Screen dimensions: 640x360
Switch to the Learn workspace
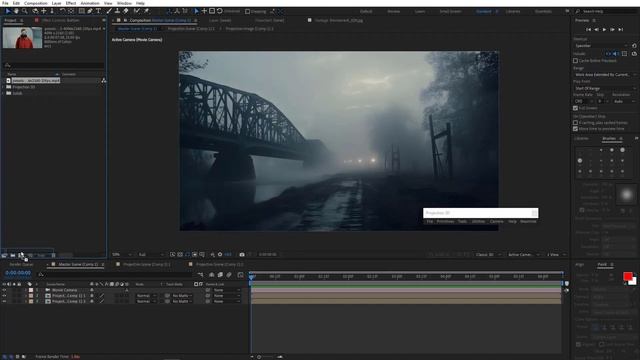(x=420, y=11)
